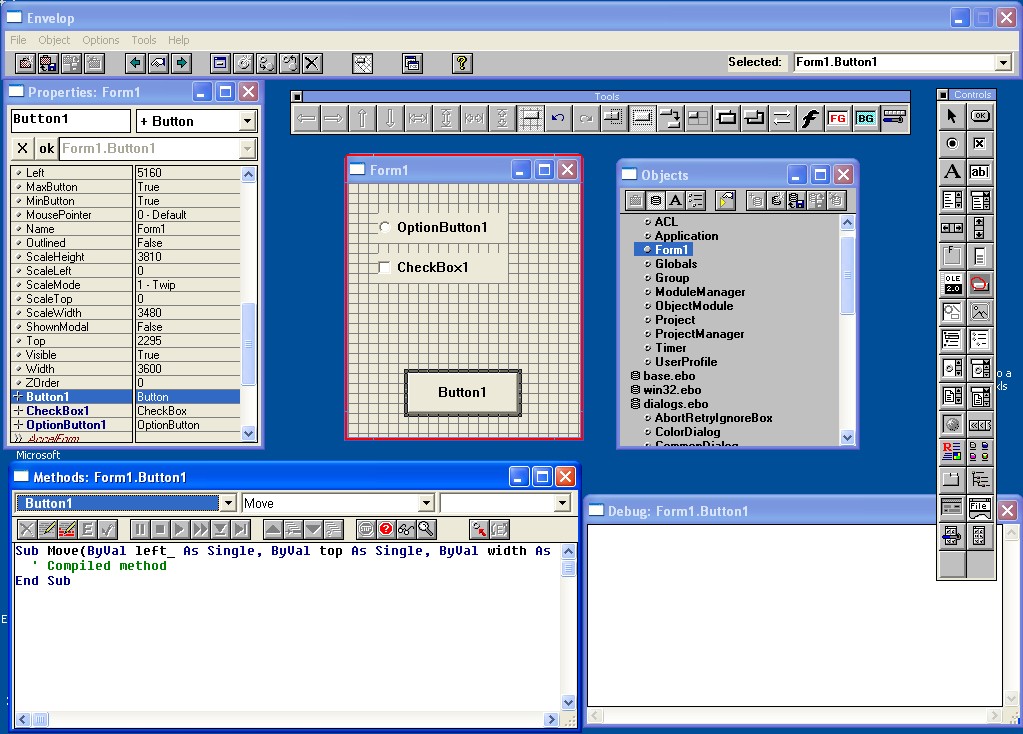Click Objects list scrollbar down arrow
The height and width of the screenshot is (734, 1023).
pos(847,438)
